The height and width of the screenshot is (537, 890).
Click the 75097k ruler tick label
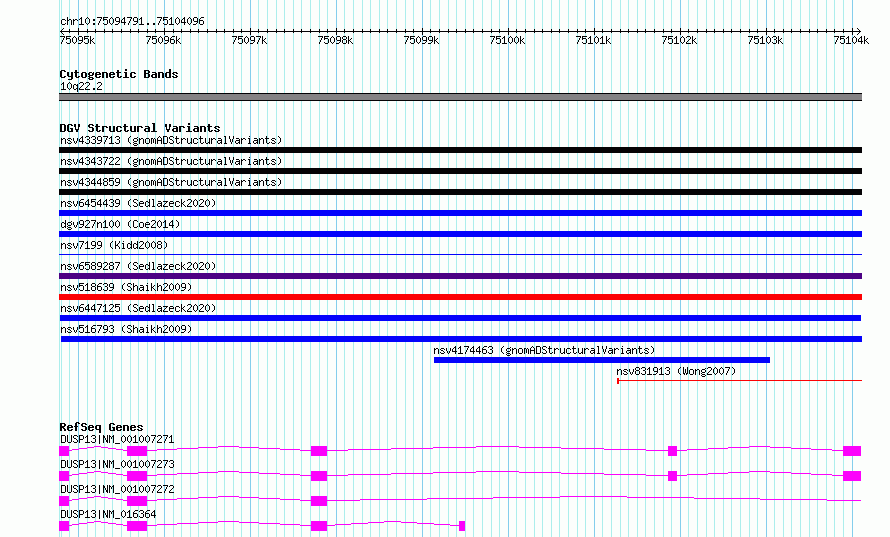[x=249, y=40]
